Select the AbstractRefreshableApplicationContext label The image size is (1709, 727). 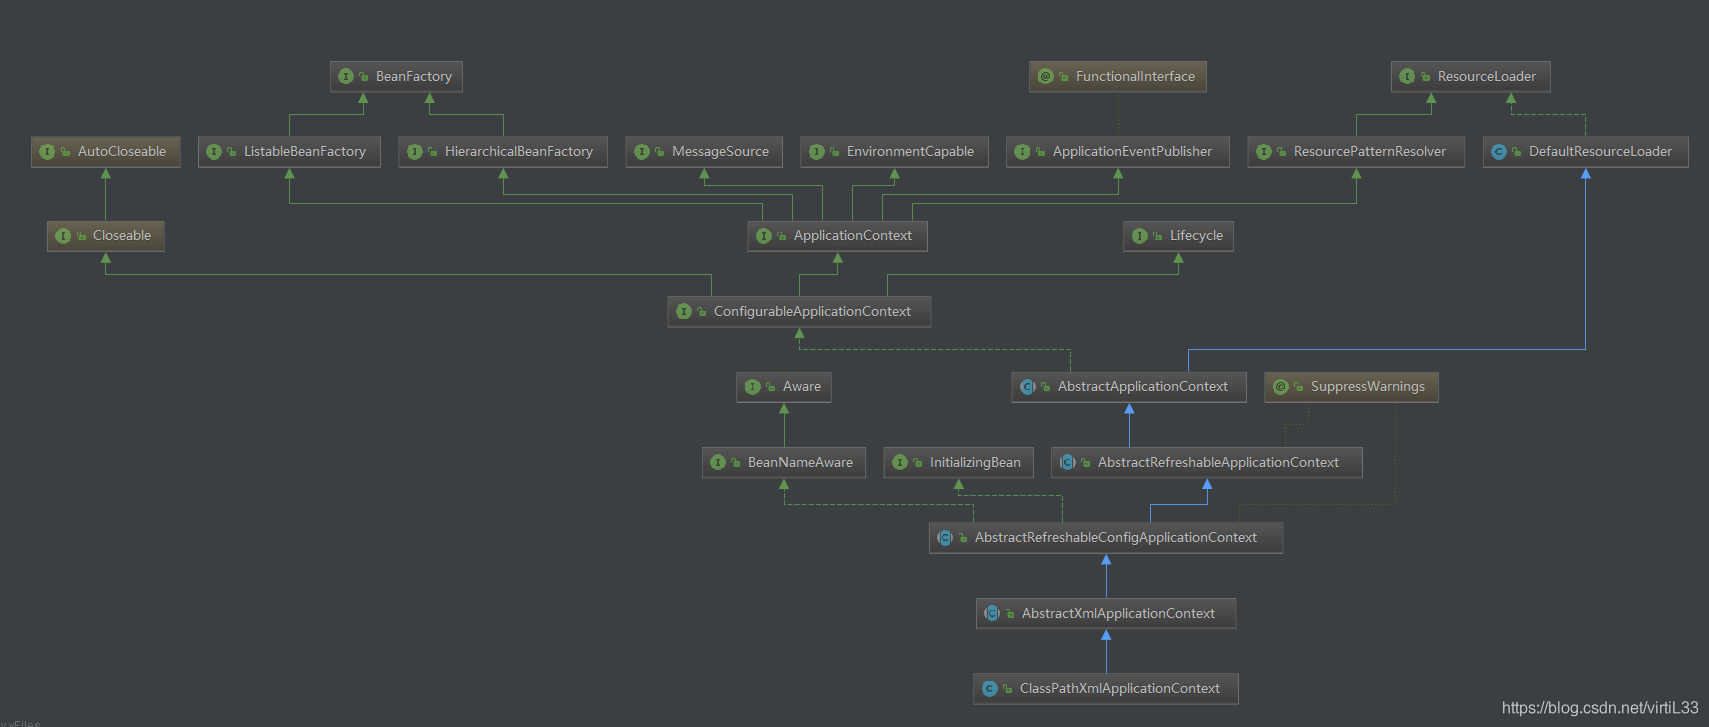[x=1219, y=462]
